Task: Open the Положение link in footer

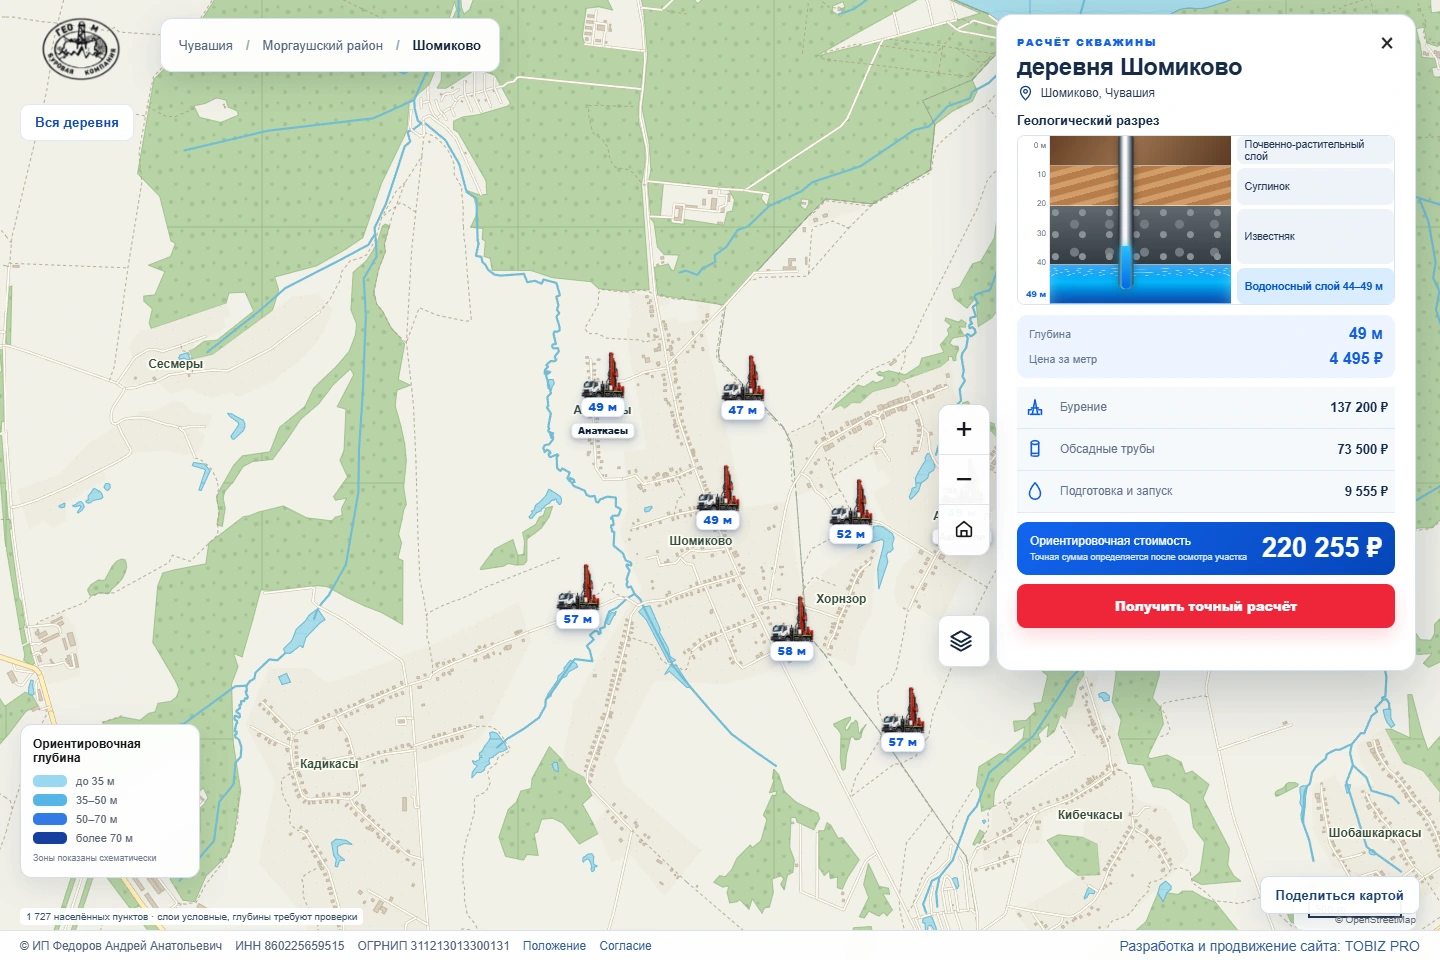Action: pyautogui.click(x=554, y=946)
